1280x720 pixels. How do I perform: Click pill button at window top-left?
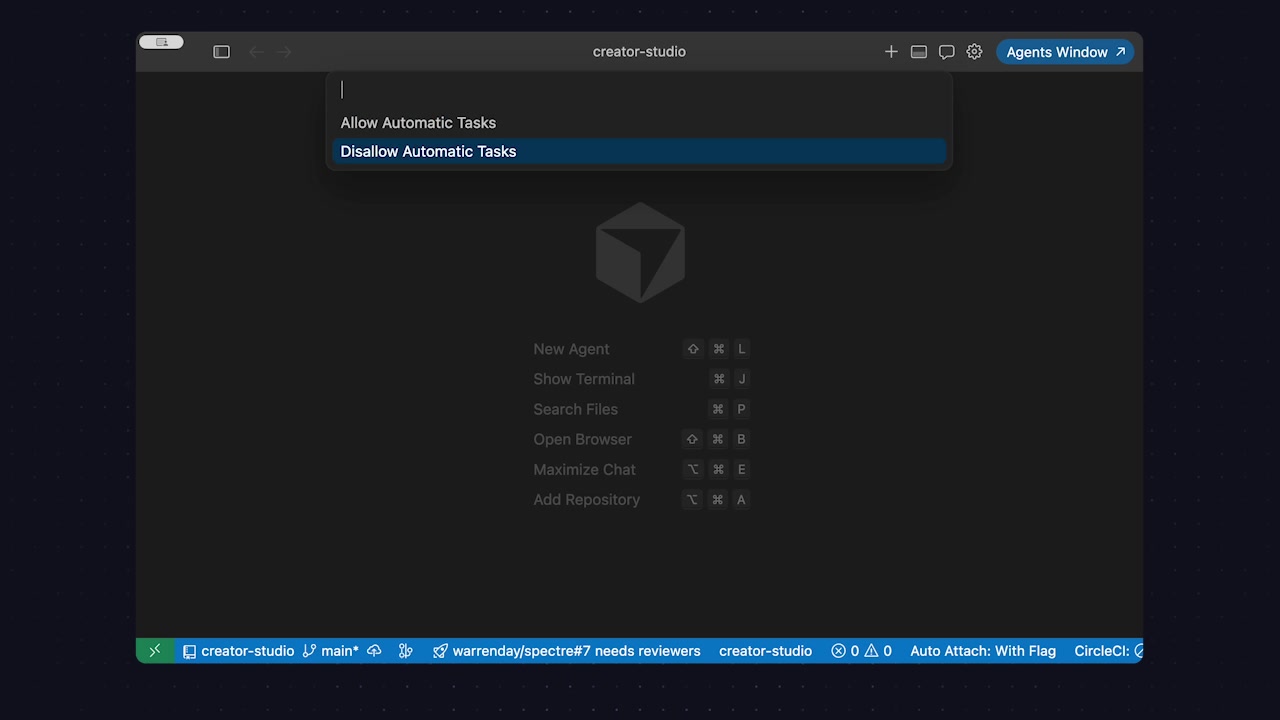pos(161,42)
